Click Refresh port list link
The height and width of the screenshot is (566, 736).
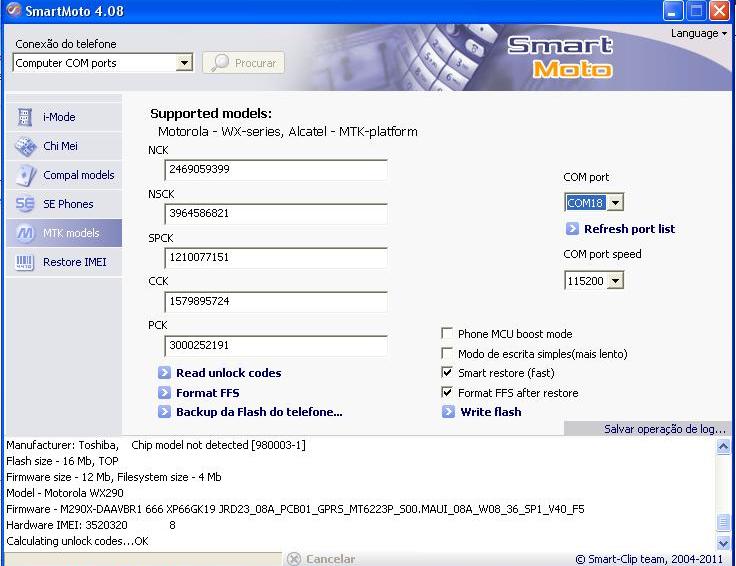629,229
